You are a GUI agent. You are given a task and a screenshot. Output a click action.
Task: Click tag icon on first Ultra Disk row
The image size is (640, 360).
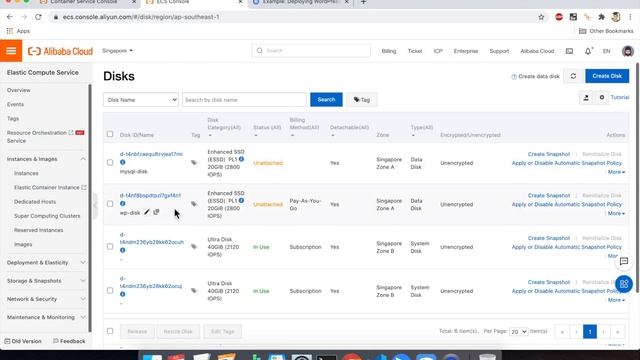tap(194, 247)
